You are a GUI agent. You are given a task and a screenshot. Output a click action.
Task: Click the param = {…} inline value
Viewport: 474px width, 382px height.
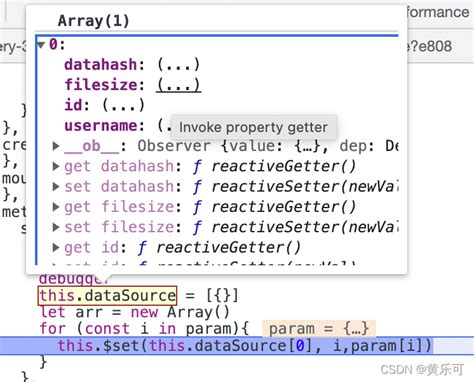coord(319,328)
